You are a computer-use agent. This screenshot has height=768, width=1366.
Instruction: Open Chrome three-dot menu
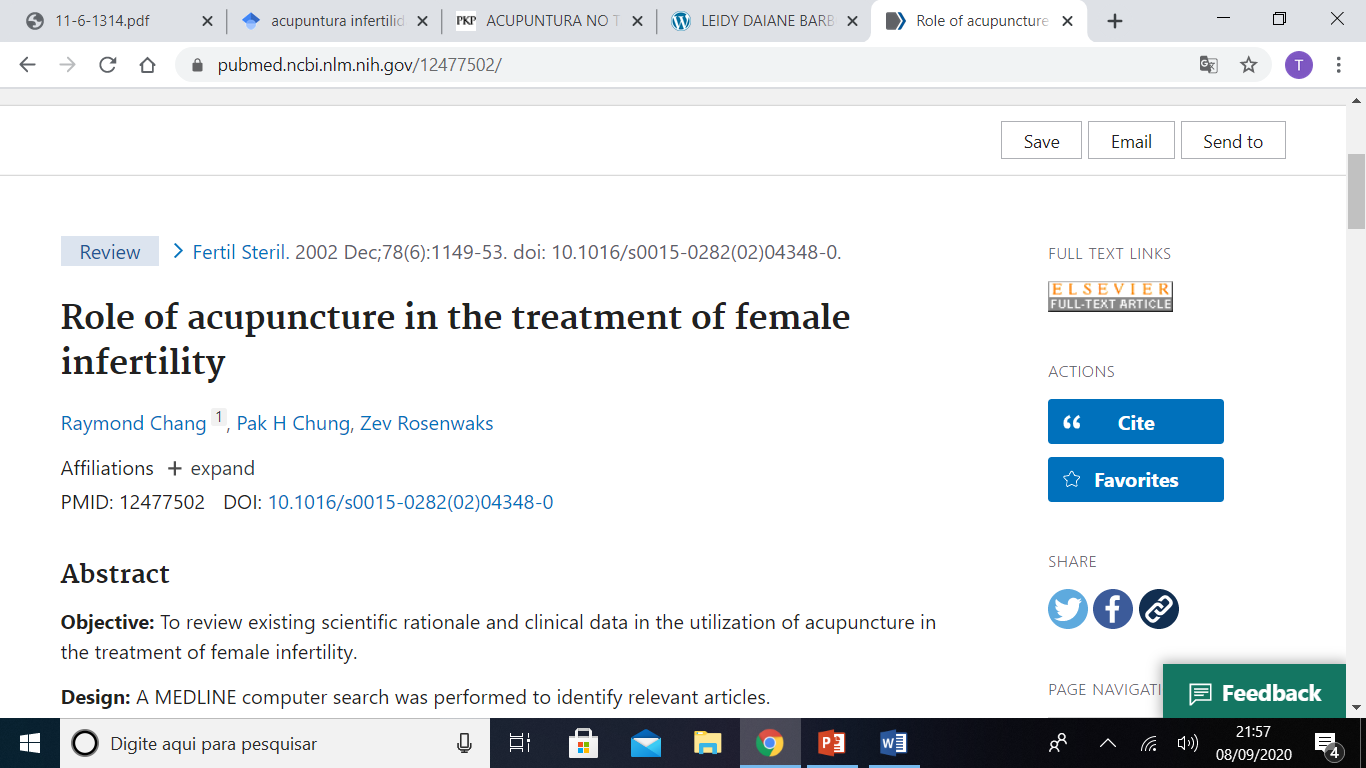pos(1338,65)
